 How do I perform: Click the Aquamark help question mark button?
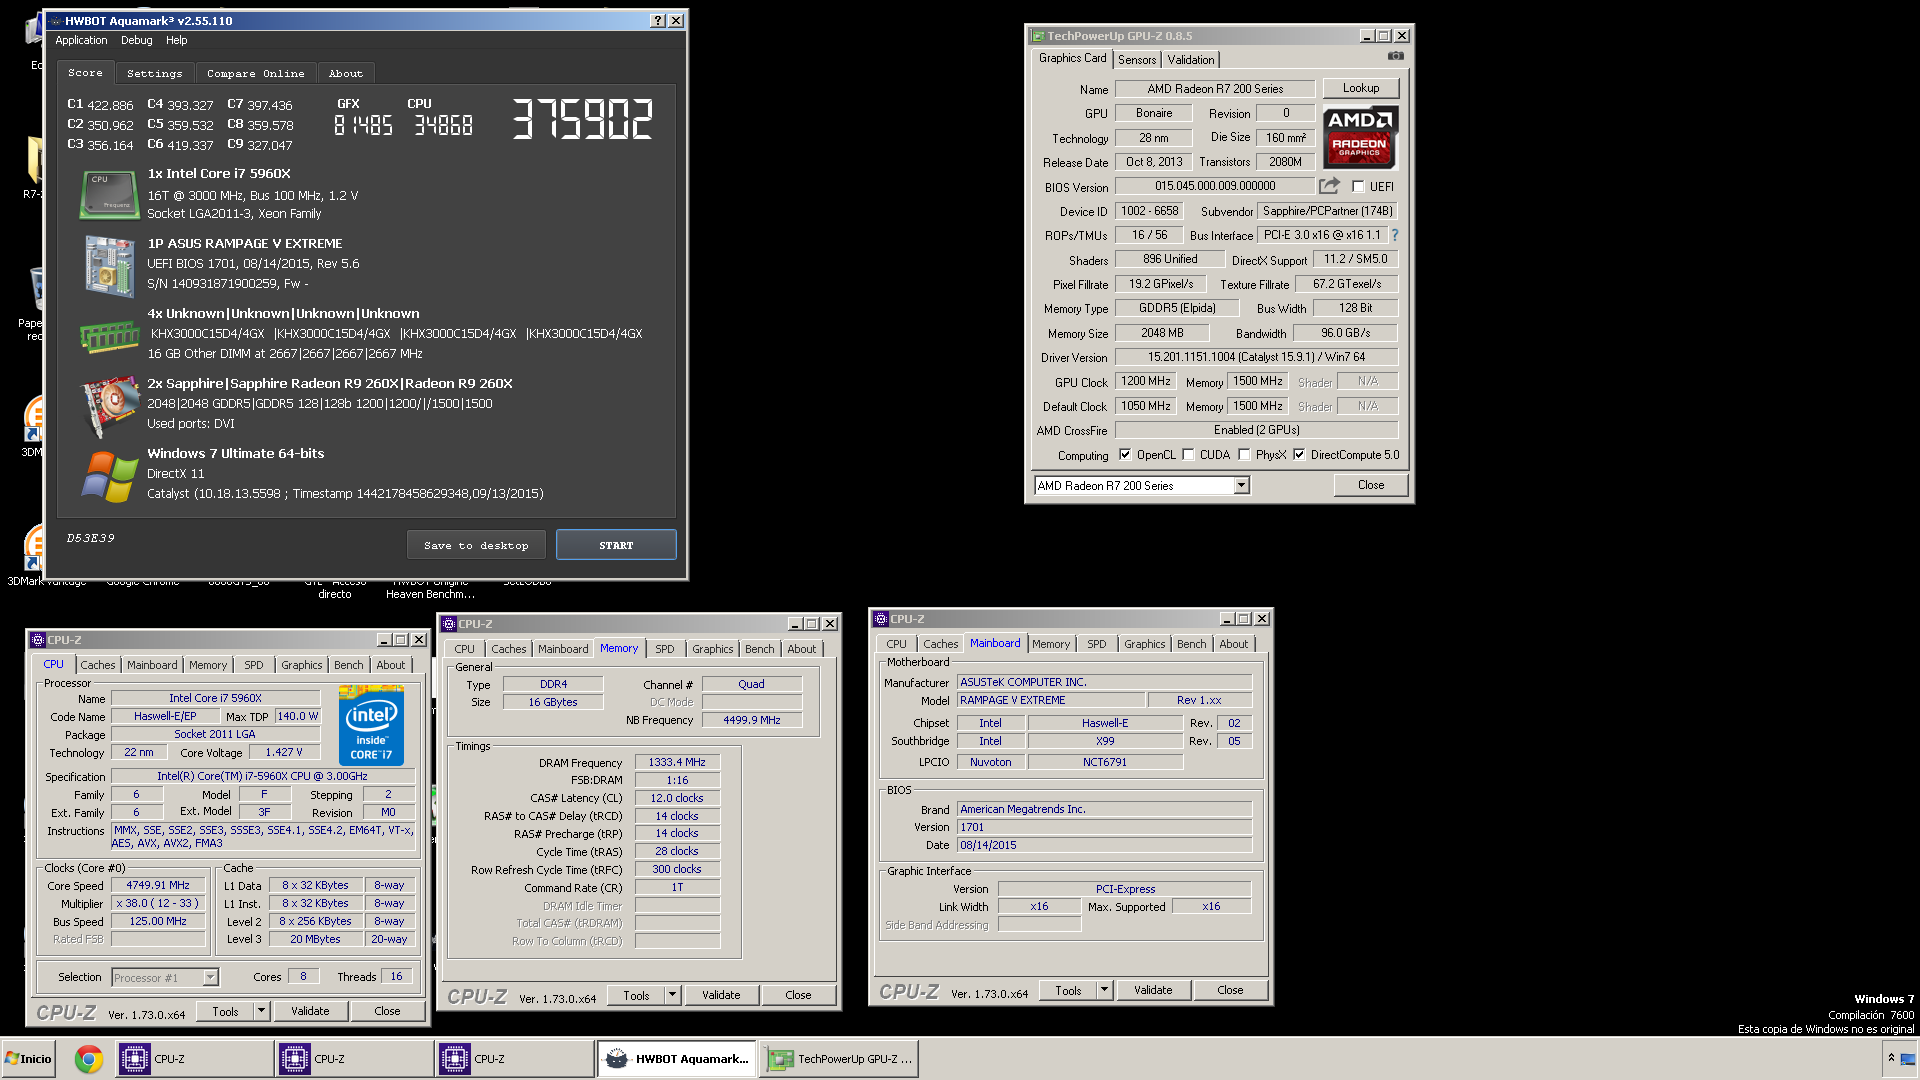point(657,21)
